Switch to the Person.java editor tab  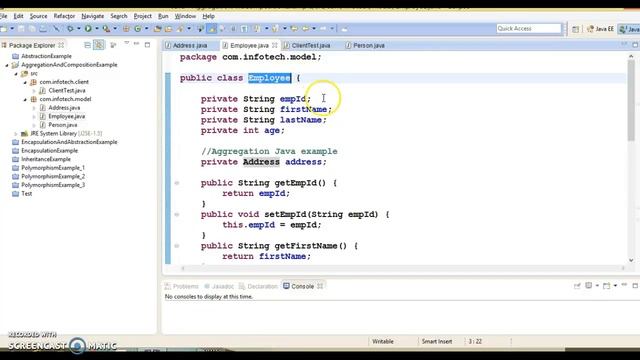(369, 45)
